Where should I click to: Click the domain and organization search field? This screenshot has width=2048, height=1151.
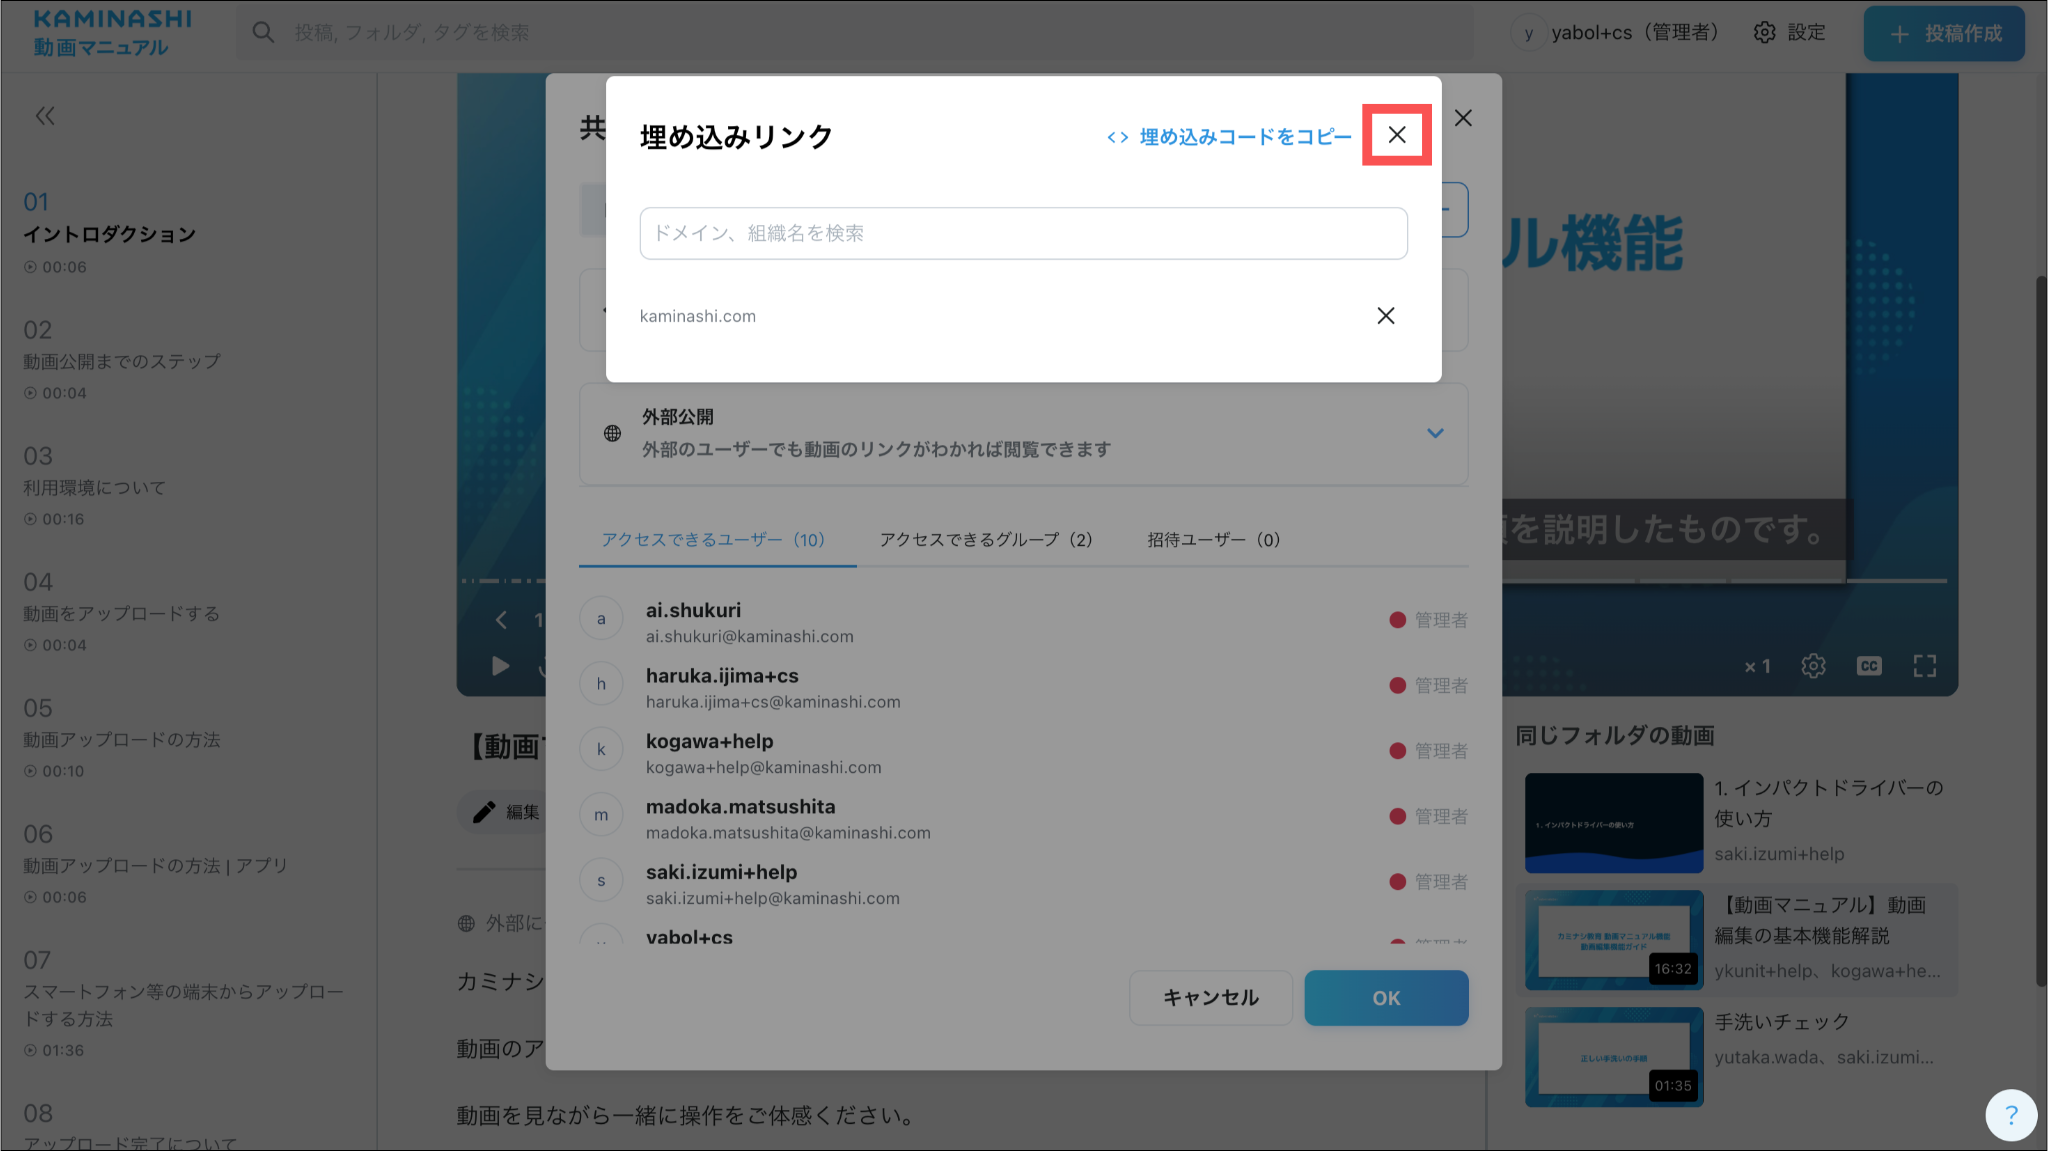point(1023,233)
